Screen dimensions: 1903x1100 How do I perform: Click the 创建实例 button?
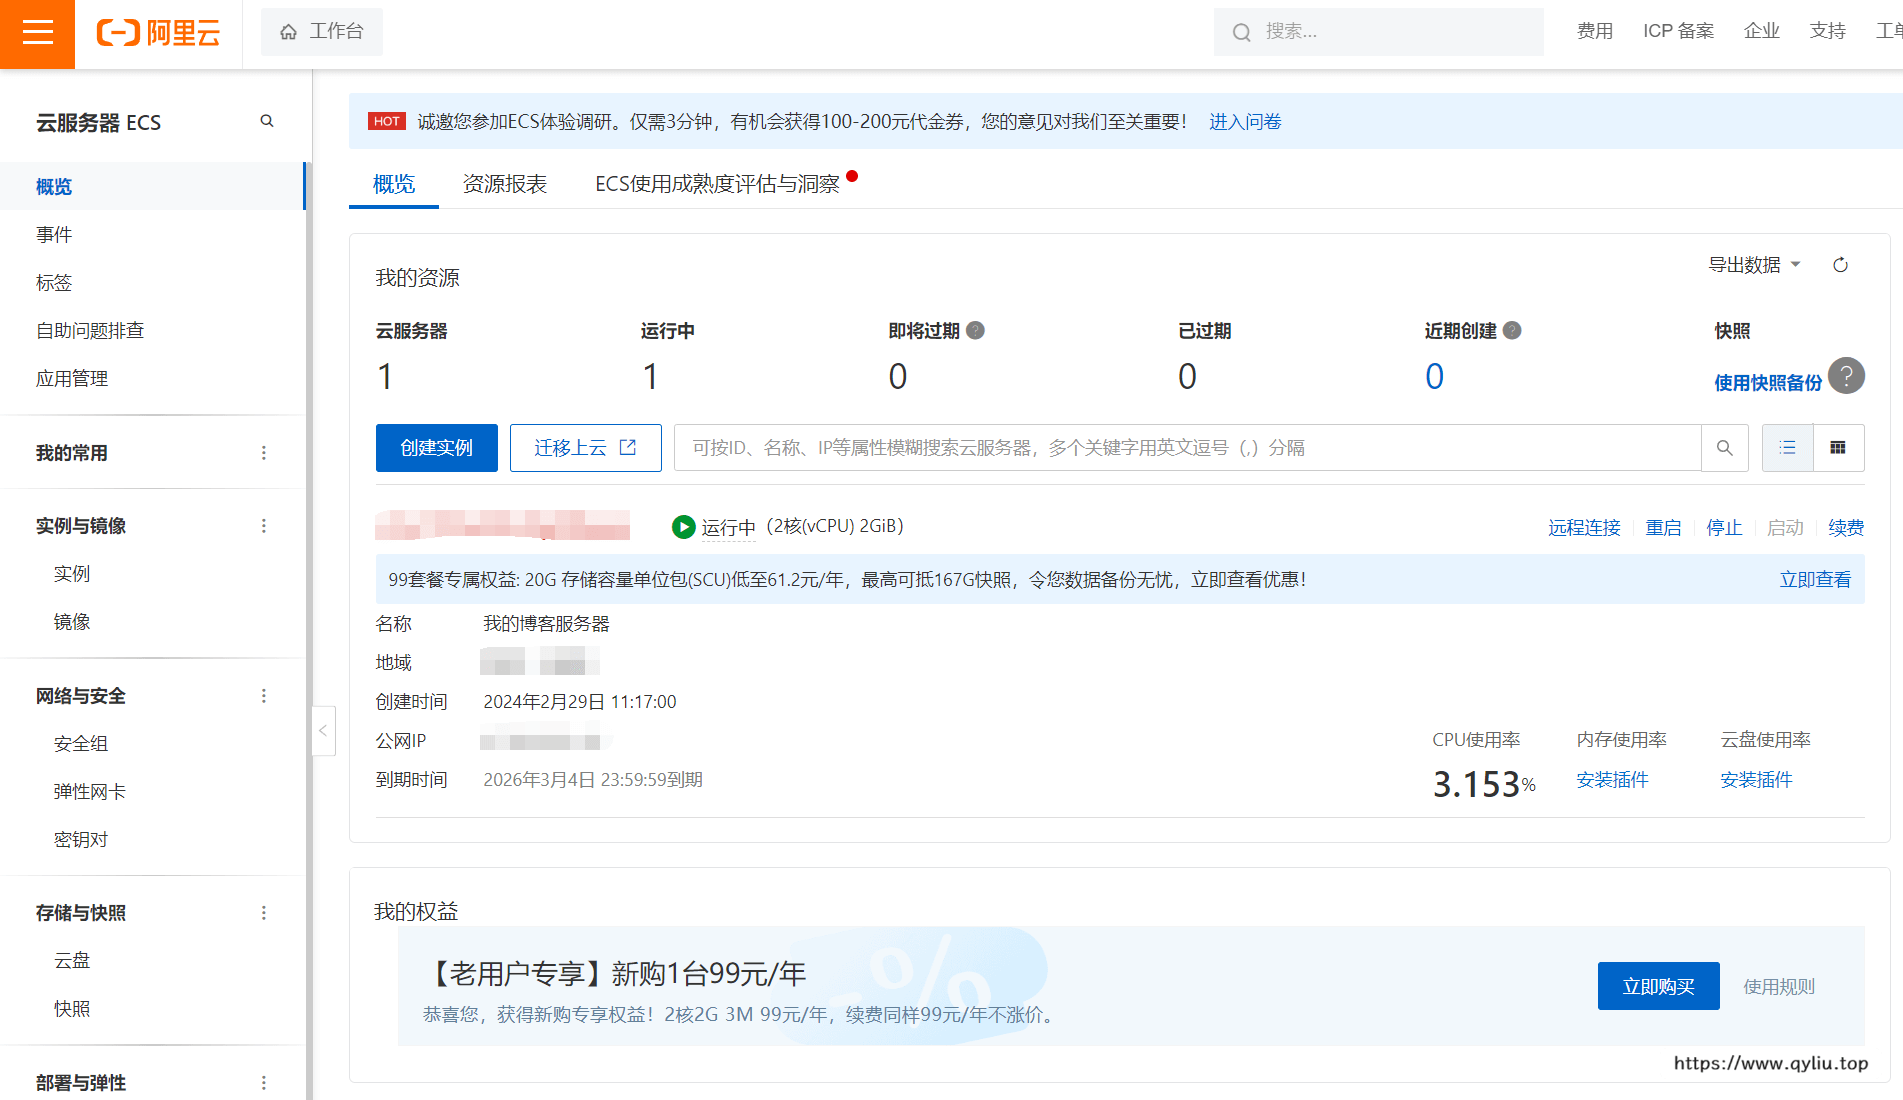pos(436,448)
